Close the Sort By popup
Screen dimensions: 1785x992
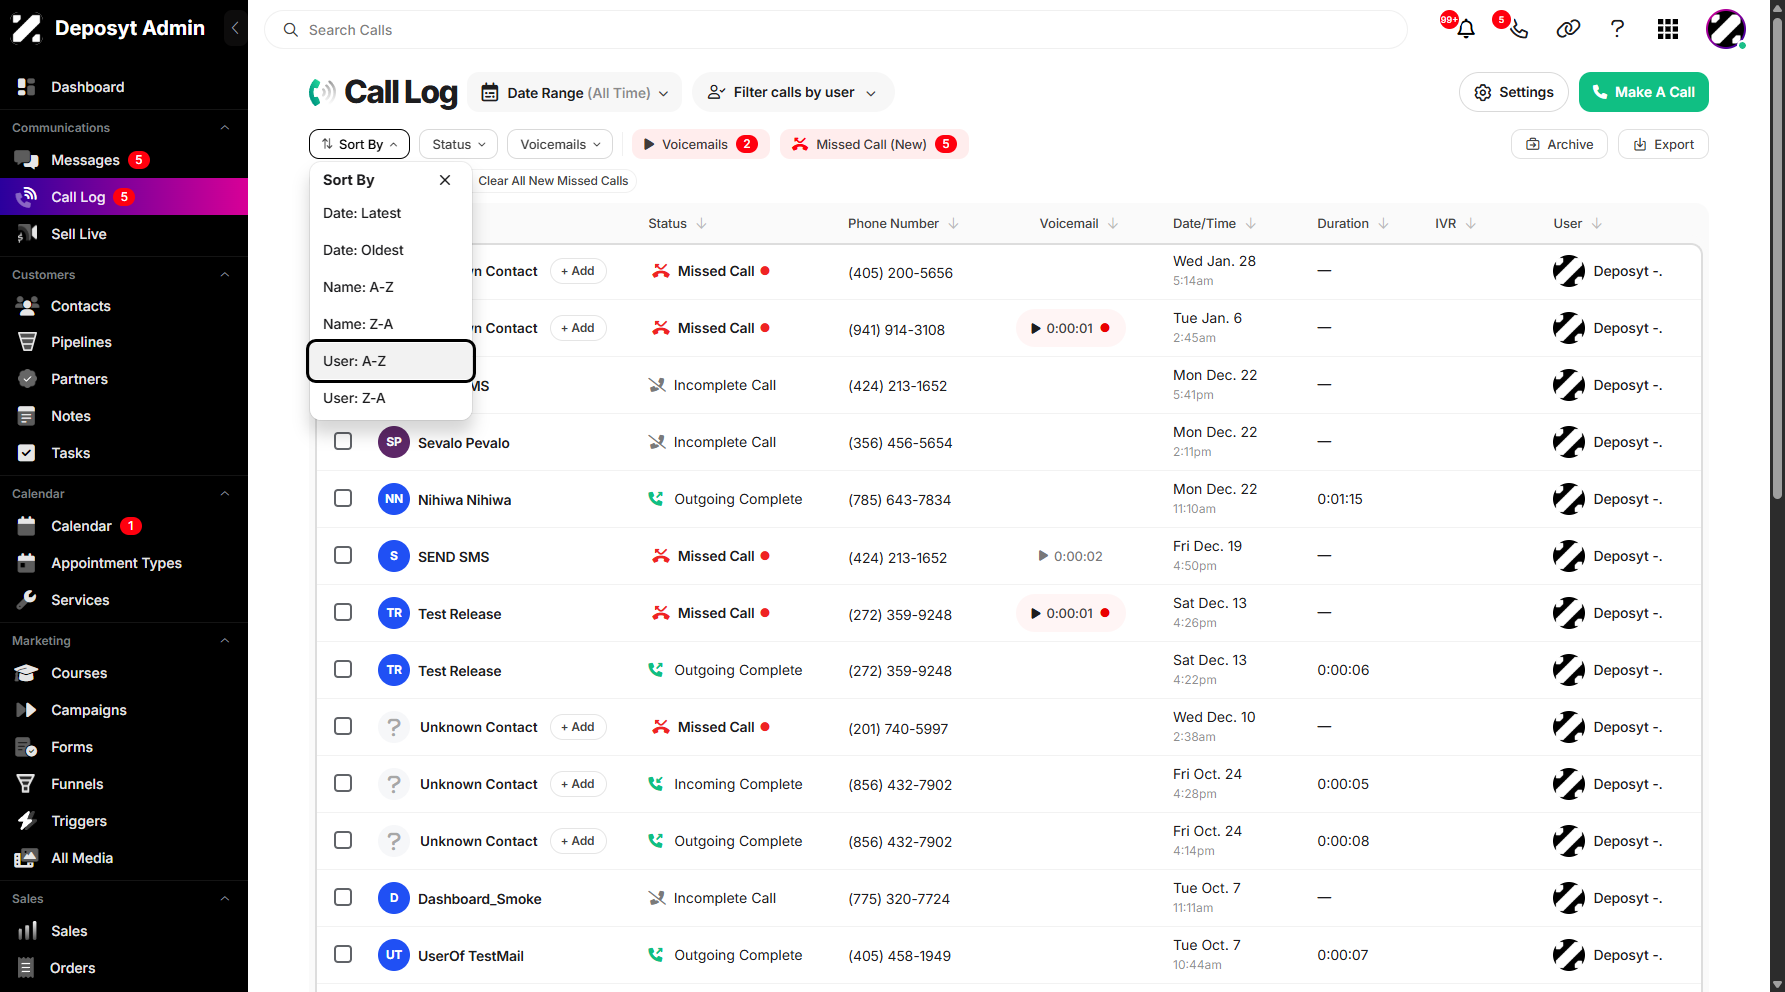pyautogui.click(x=445, y=180)
